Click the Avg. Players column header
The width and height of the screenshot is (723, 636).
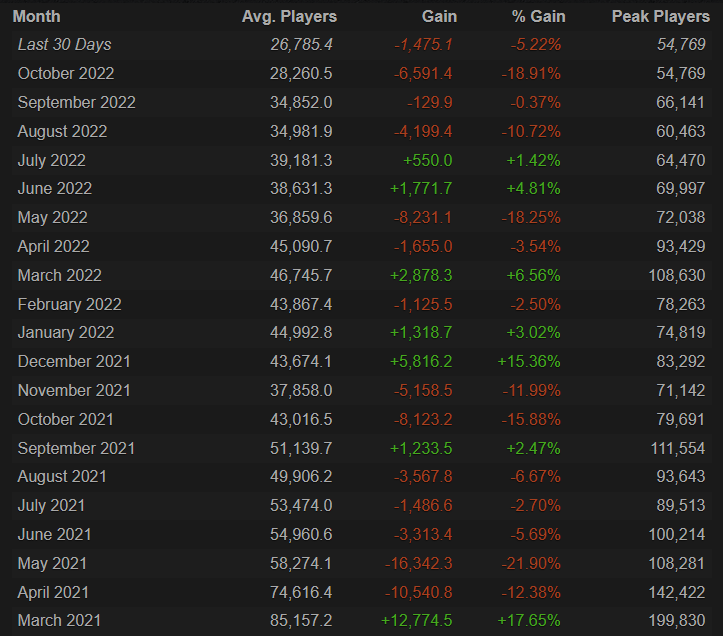pyautogui.click(x=289, y=17)
